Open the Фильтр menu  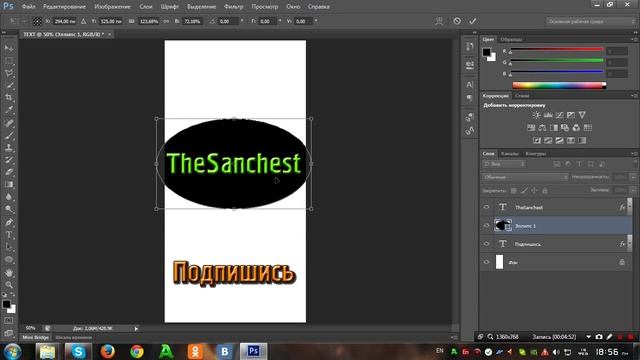(x=233, y=7)
